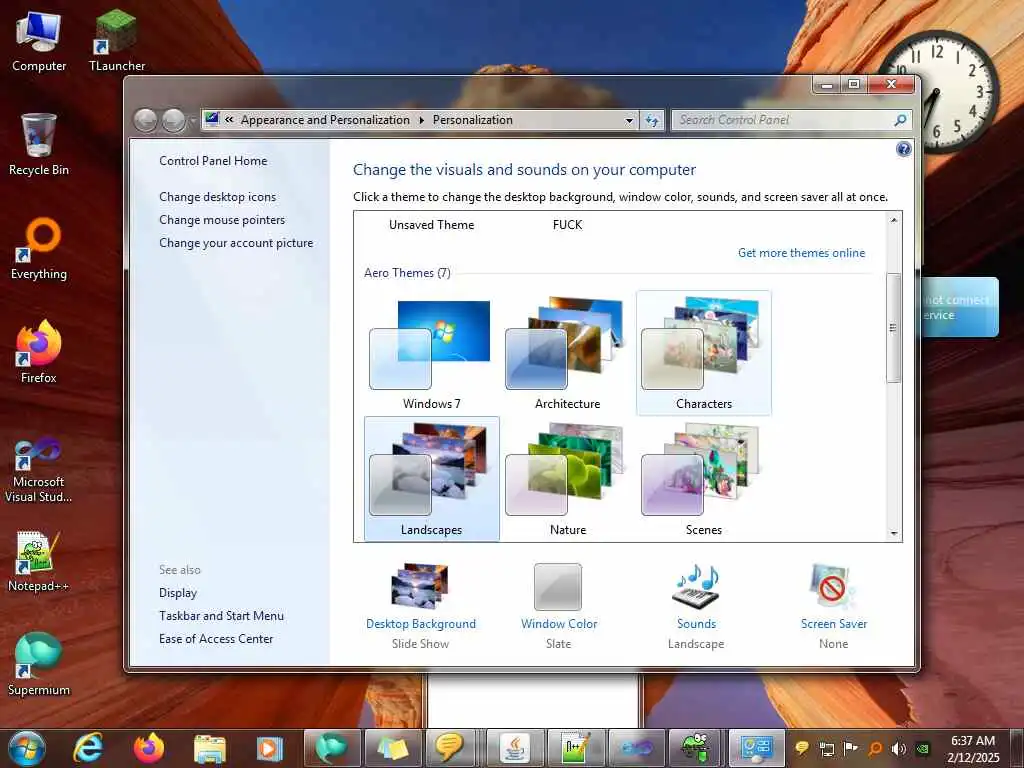Open the Windows Start button
This screenshot has height=768, width=1024.
[27, 748]
